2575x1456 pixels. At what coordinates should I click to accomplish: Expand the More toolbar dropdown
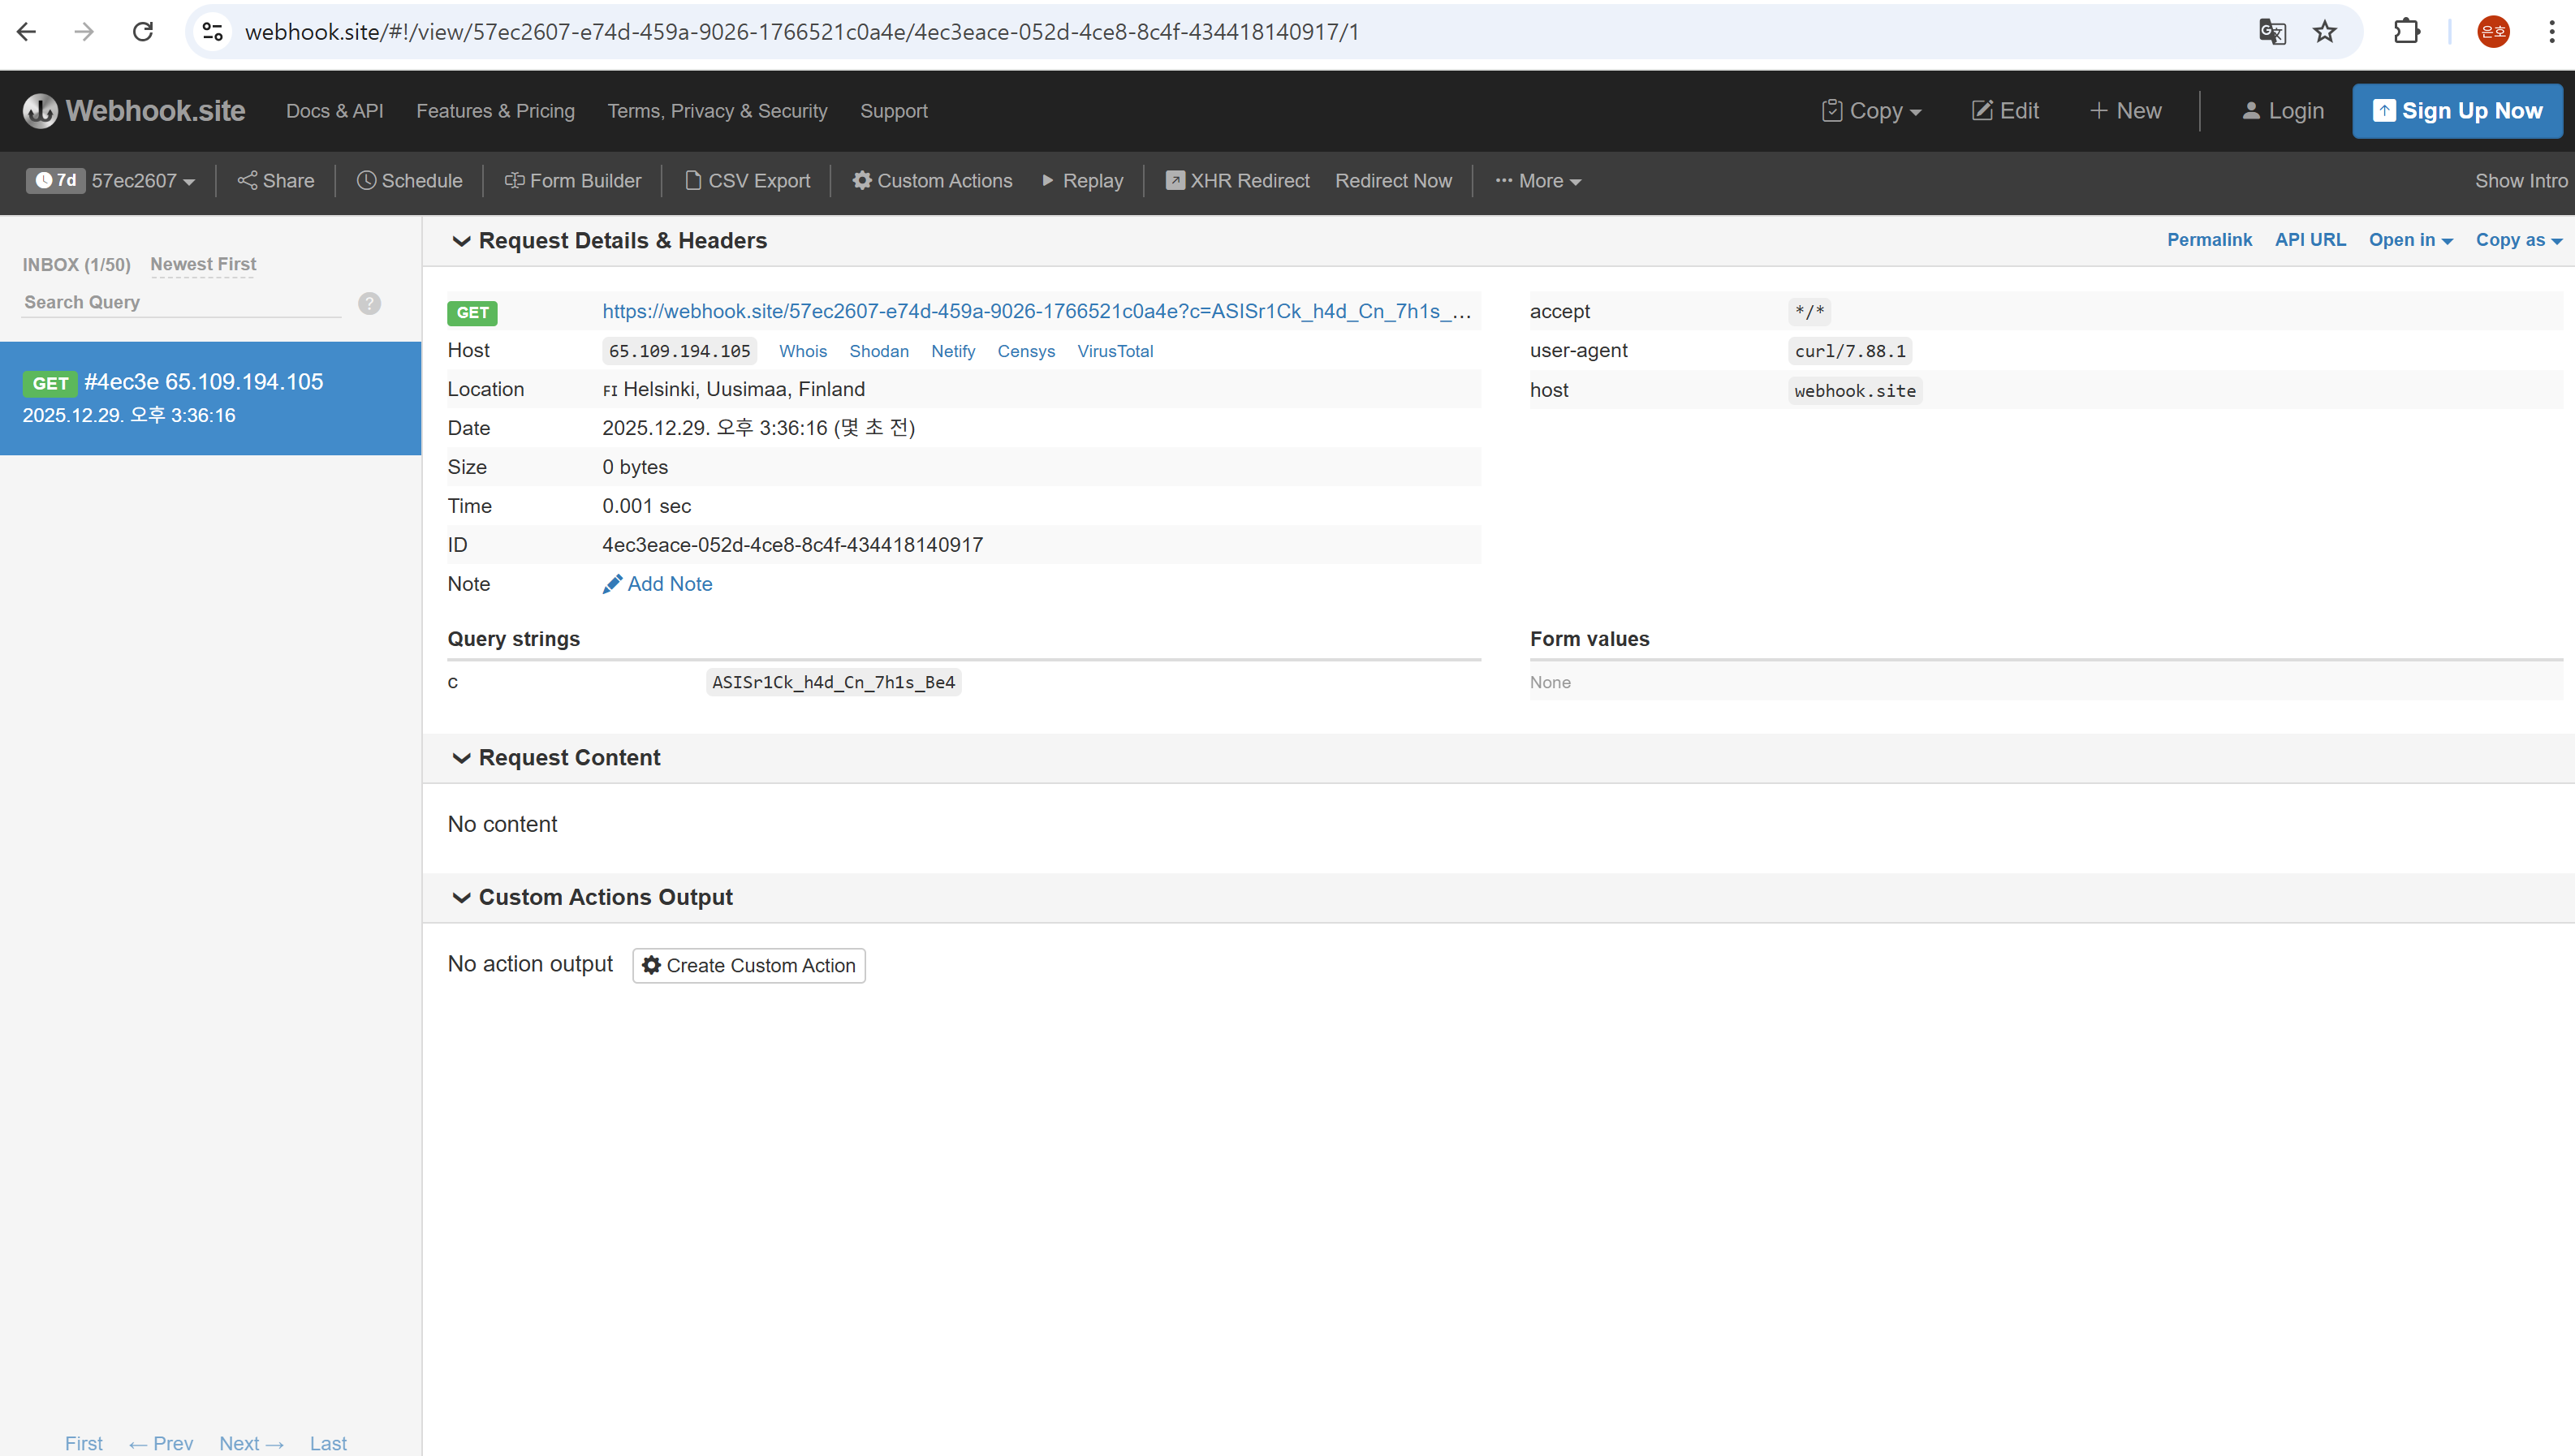click(1538, 181)
